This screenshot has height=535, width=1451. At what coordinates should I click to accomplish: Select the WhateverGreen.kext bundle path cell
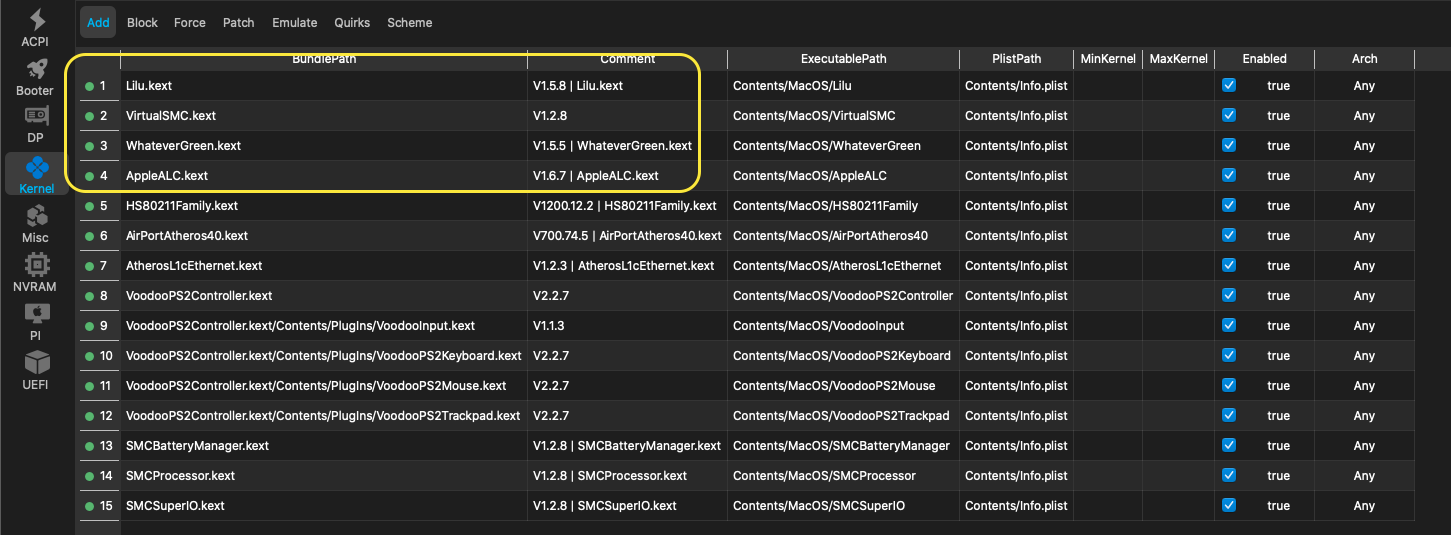click(x=324, y=146)
